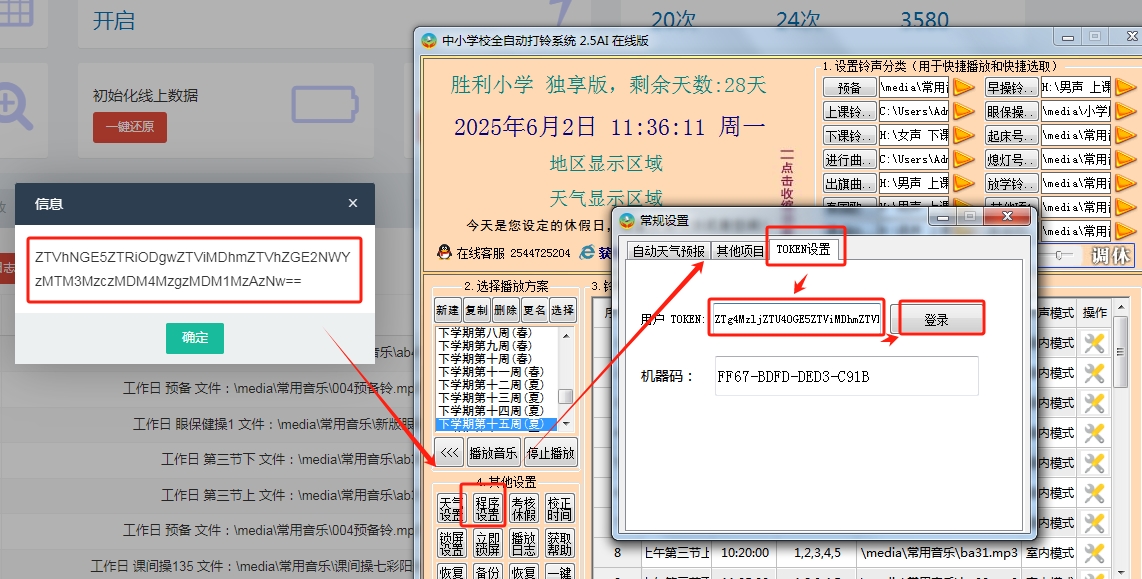This screenshot has width=1142, height=579.
Task: Click the \media\常用音乐\ba31.mp3 cell
Action: pos(939,553)
